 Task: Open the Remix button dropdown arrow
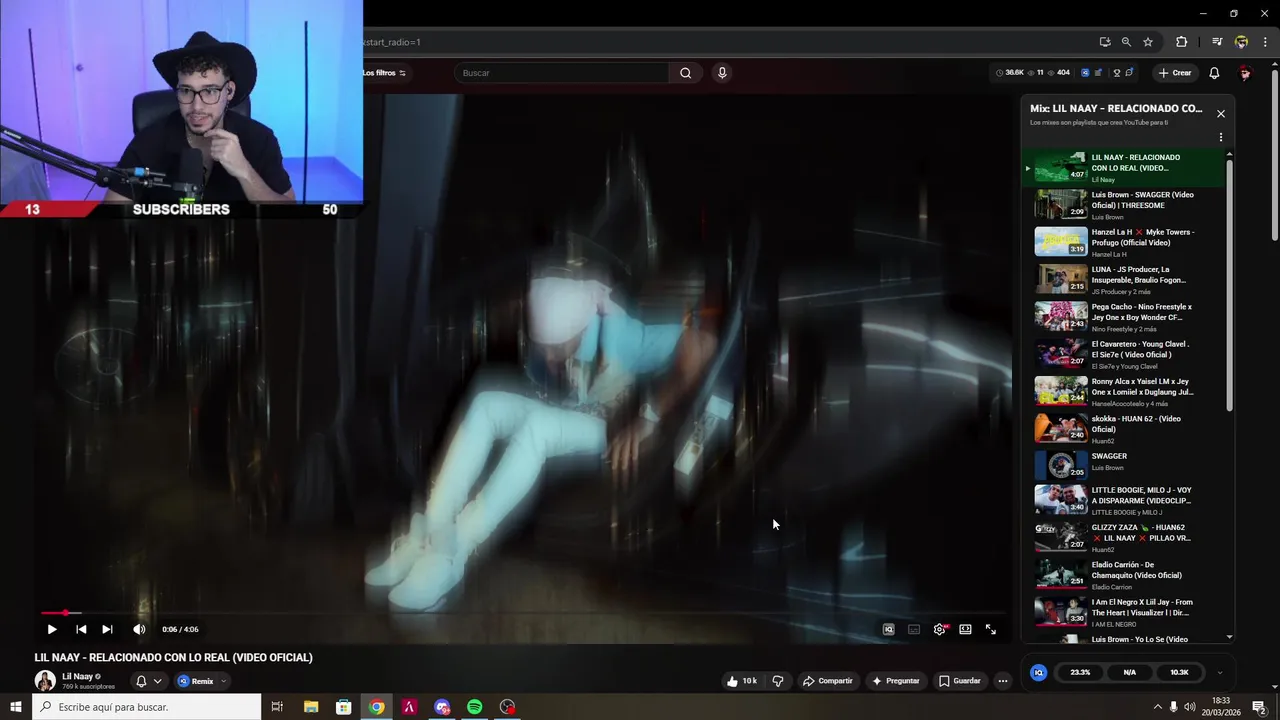[223, 681]
